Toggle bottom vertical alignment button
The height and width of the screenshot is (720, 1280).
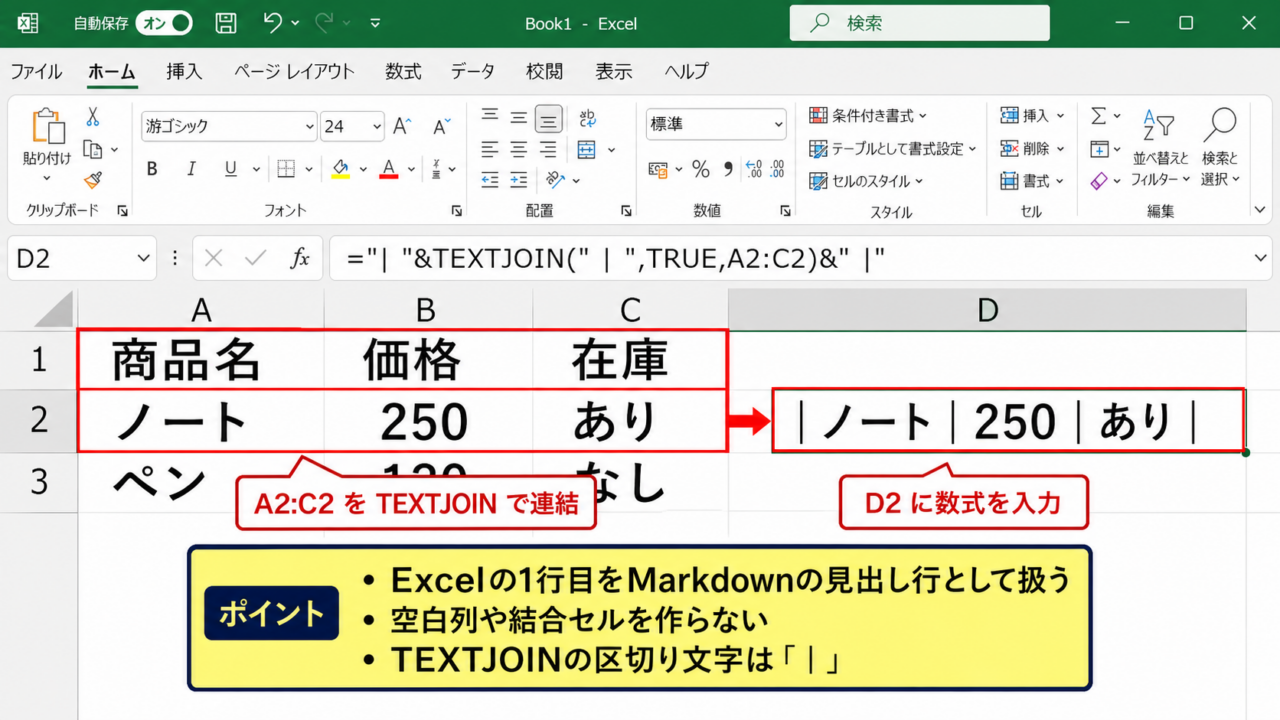pyautogui.click(x=548, y=118)
